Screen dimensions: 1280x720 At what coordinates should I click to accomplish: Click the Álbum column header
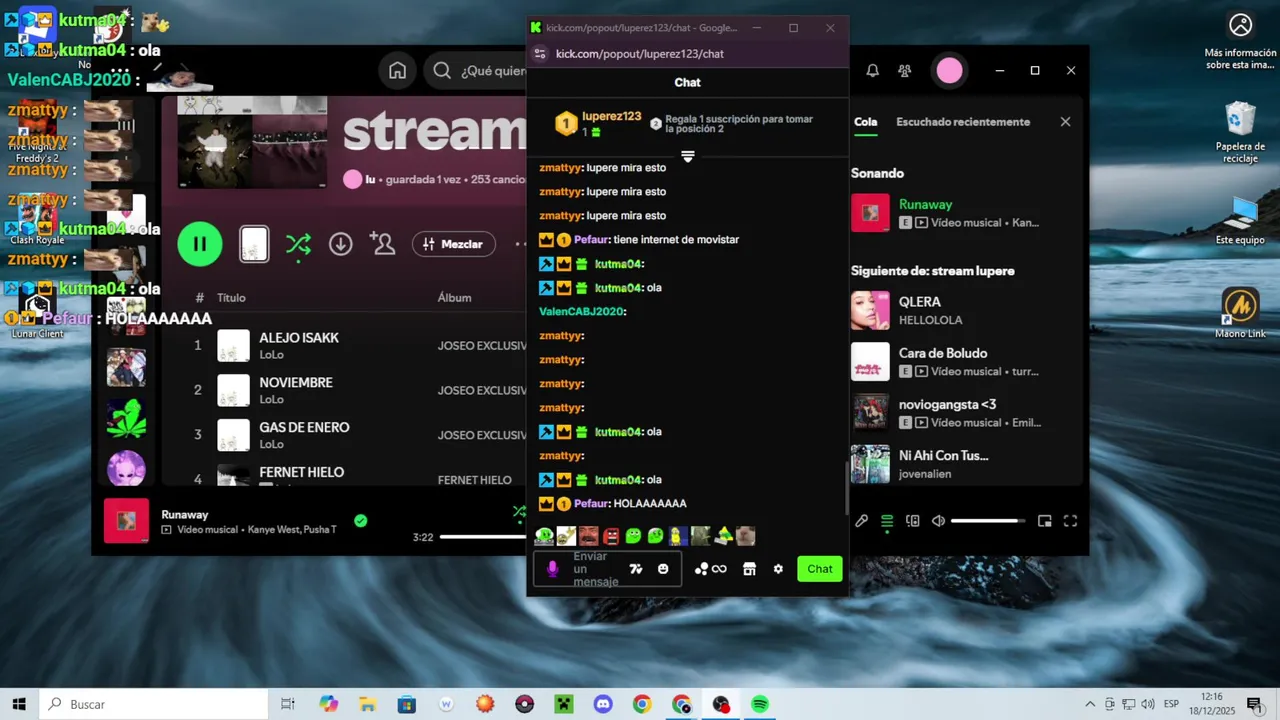tap(454, 298)
